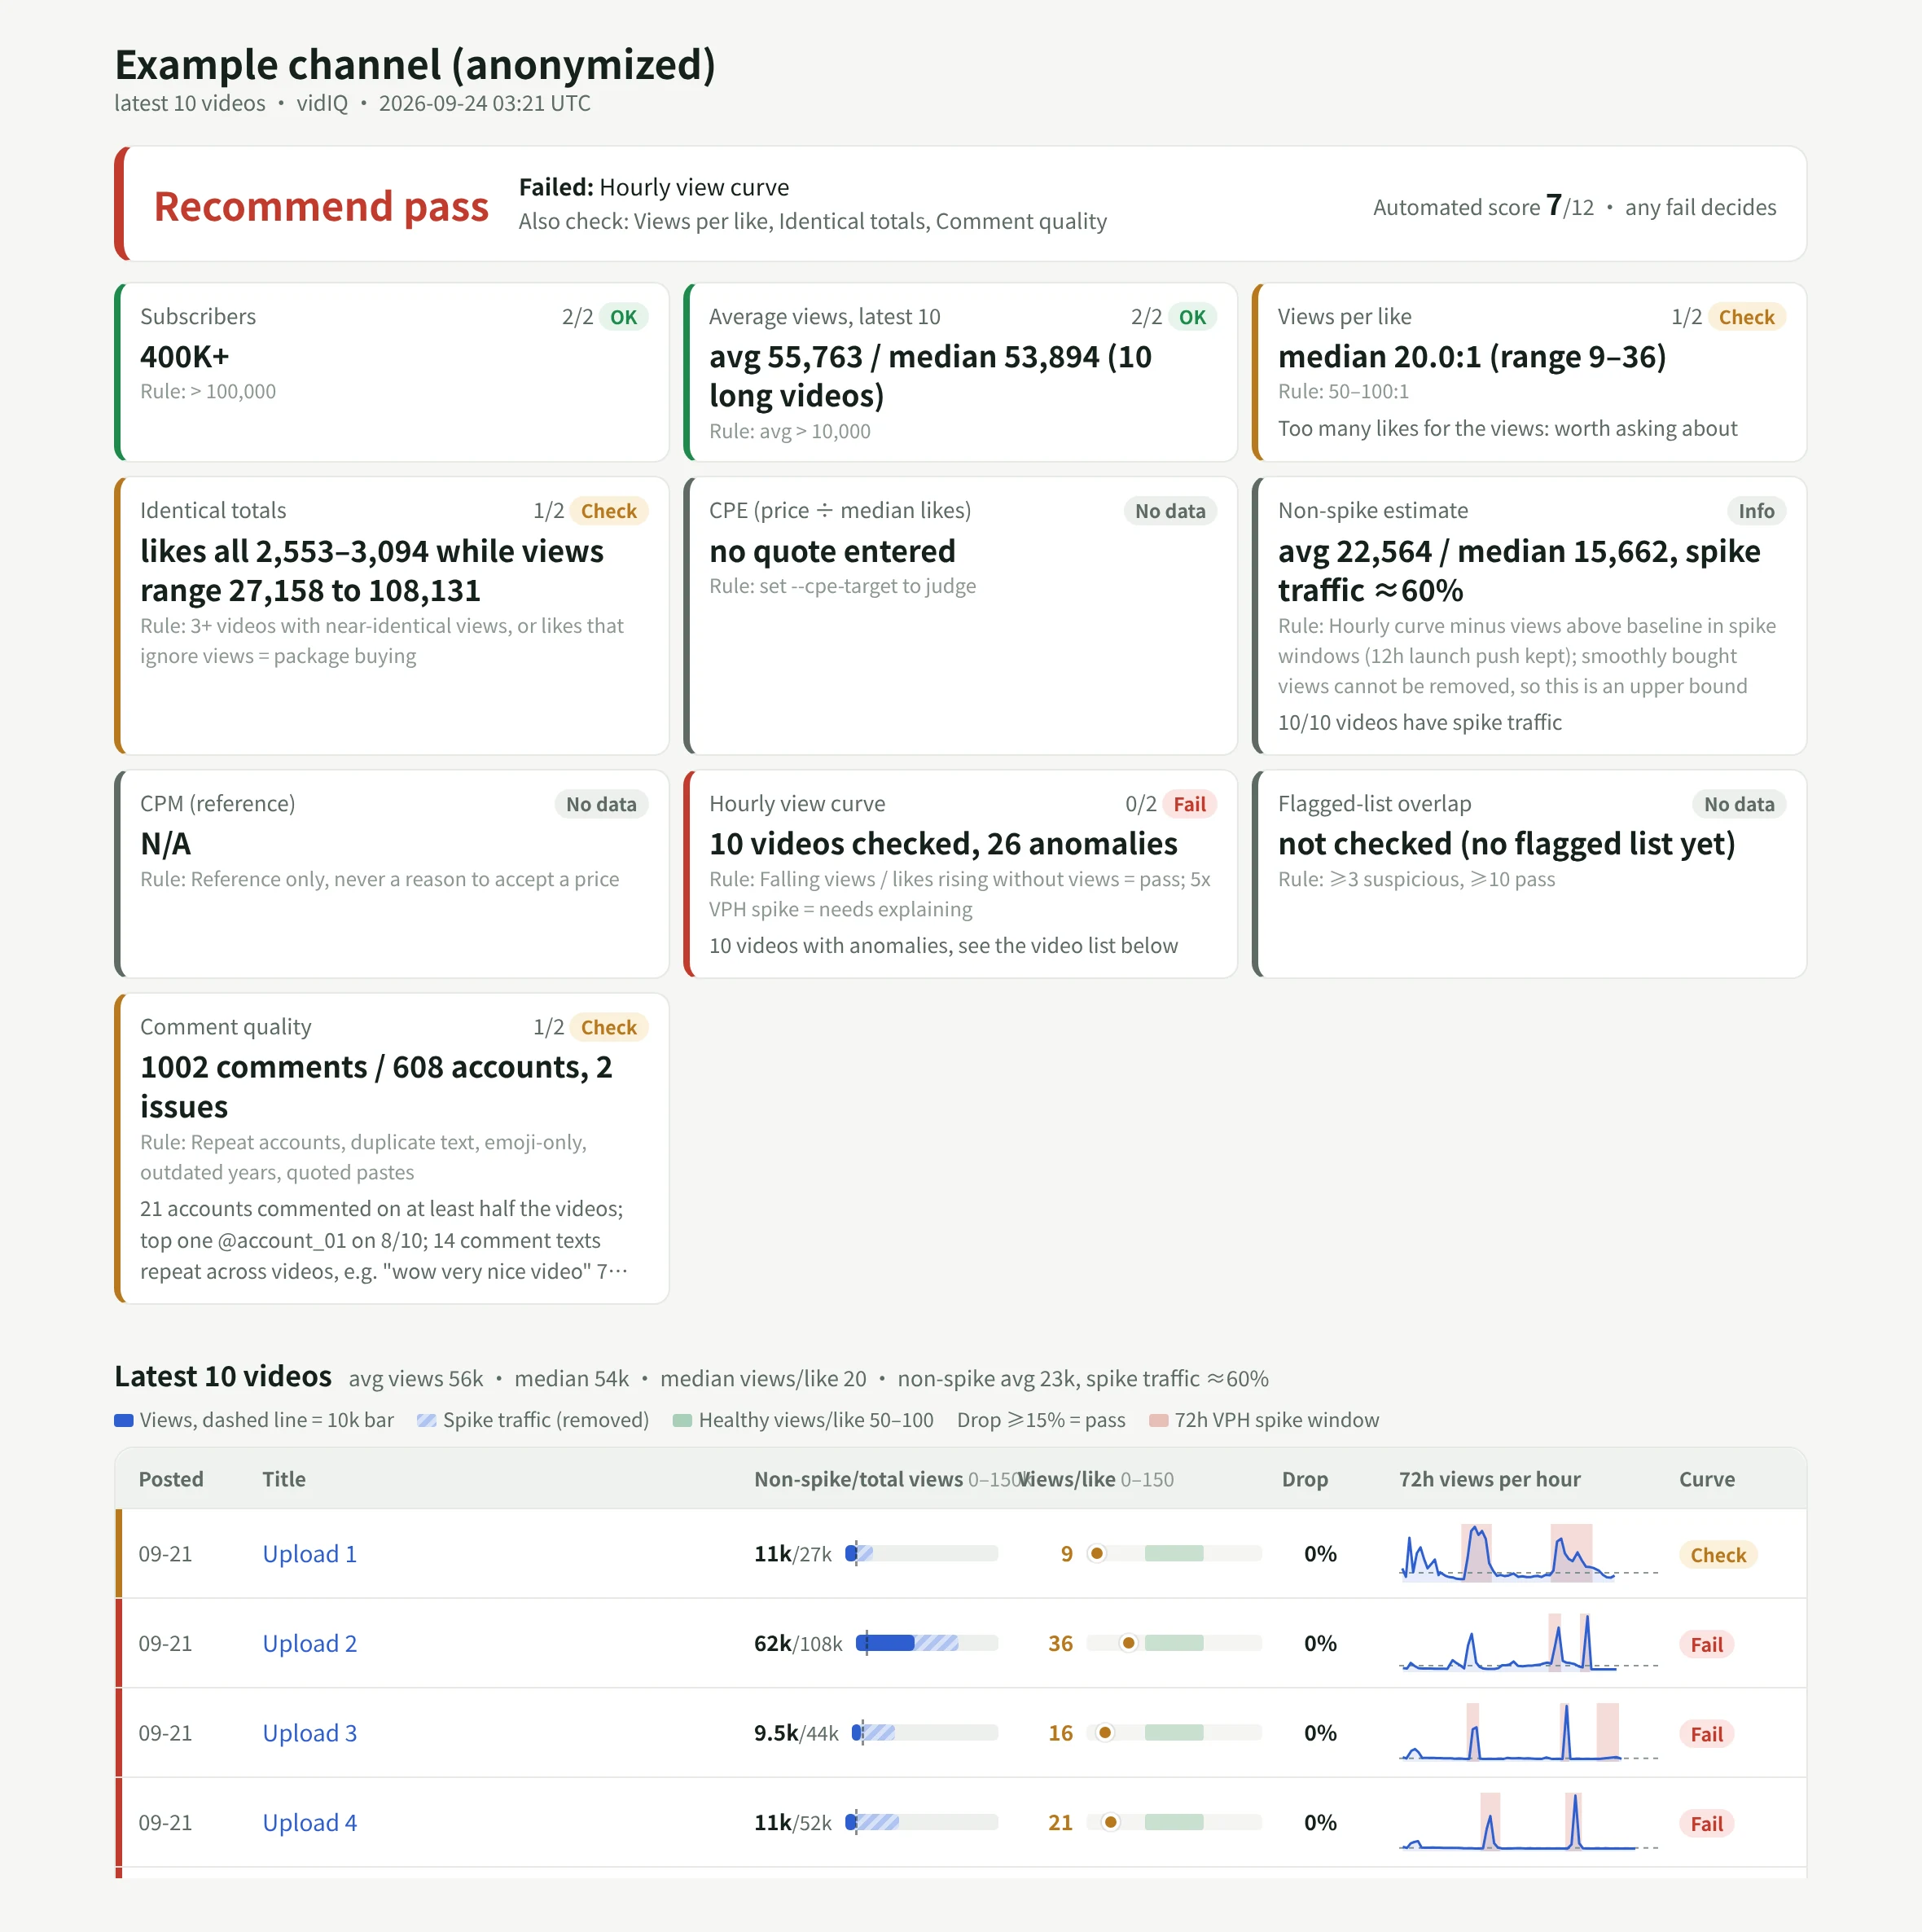Click the Upload 3 72h views sparkline
The height and width of the screenshot is (1932, 1922).
1528,1733
